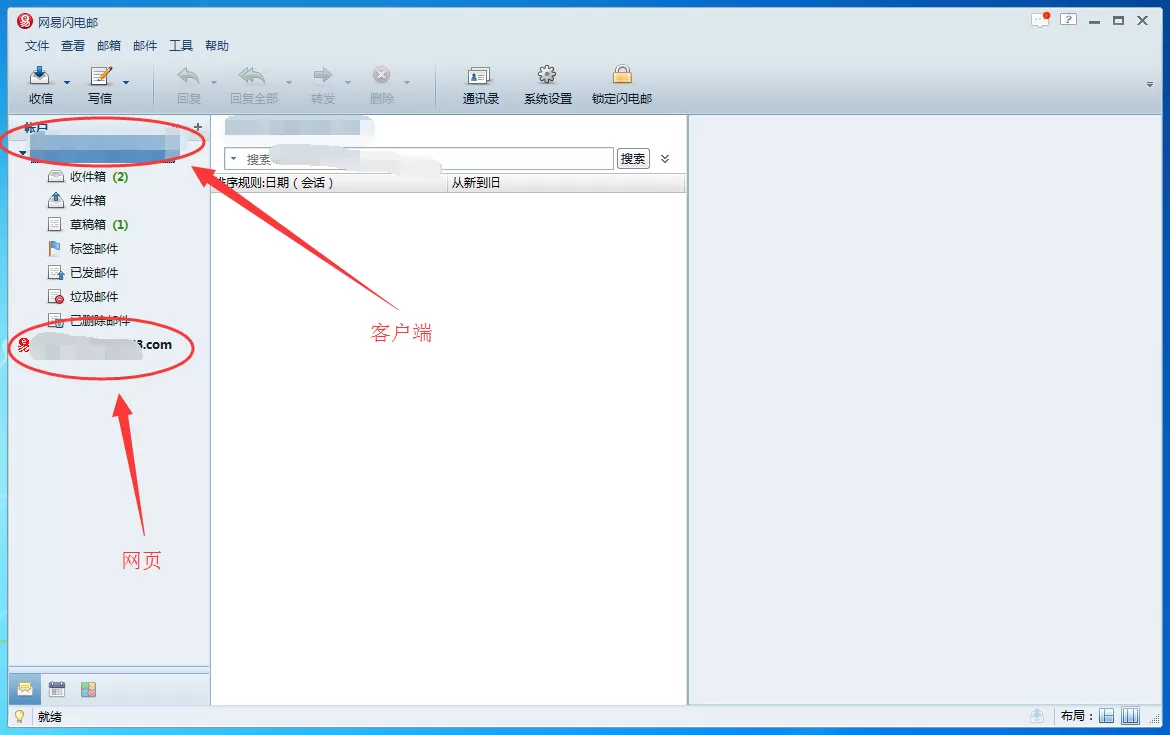Select the horizontal split layout icon
Image resolution: width=1170 pixels, height=735 pixels.
pyautogui.click(x=1107, y=716)
